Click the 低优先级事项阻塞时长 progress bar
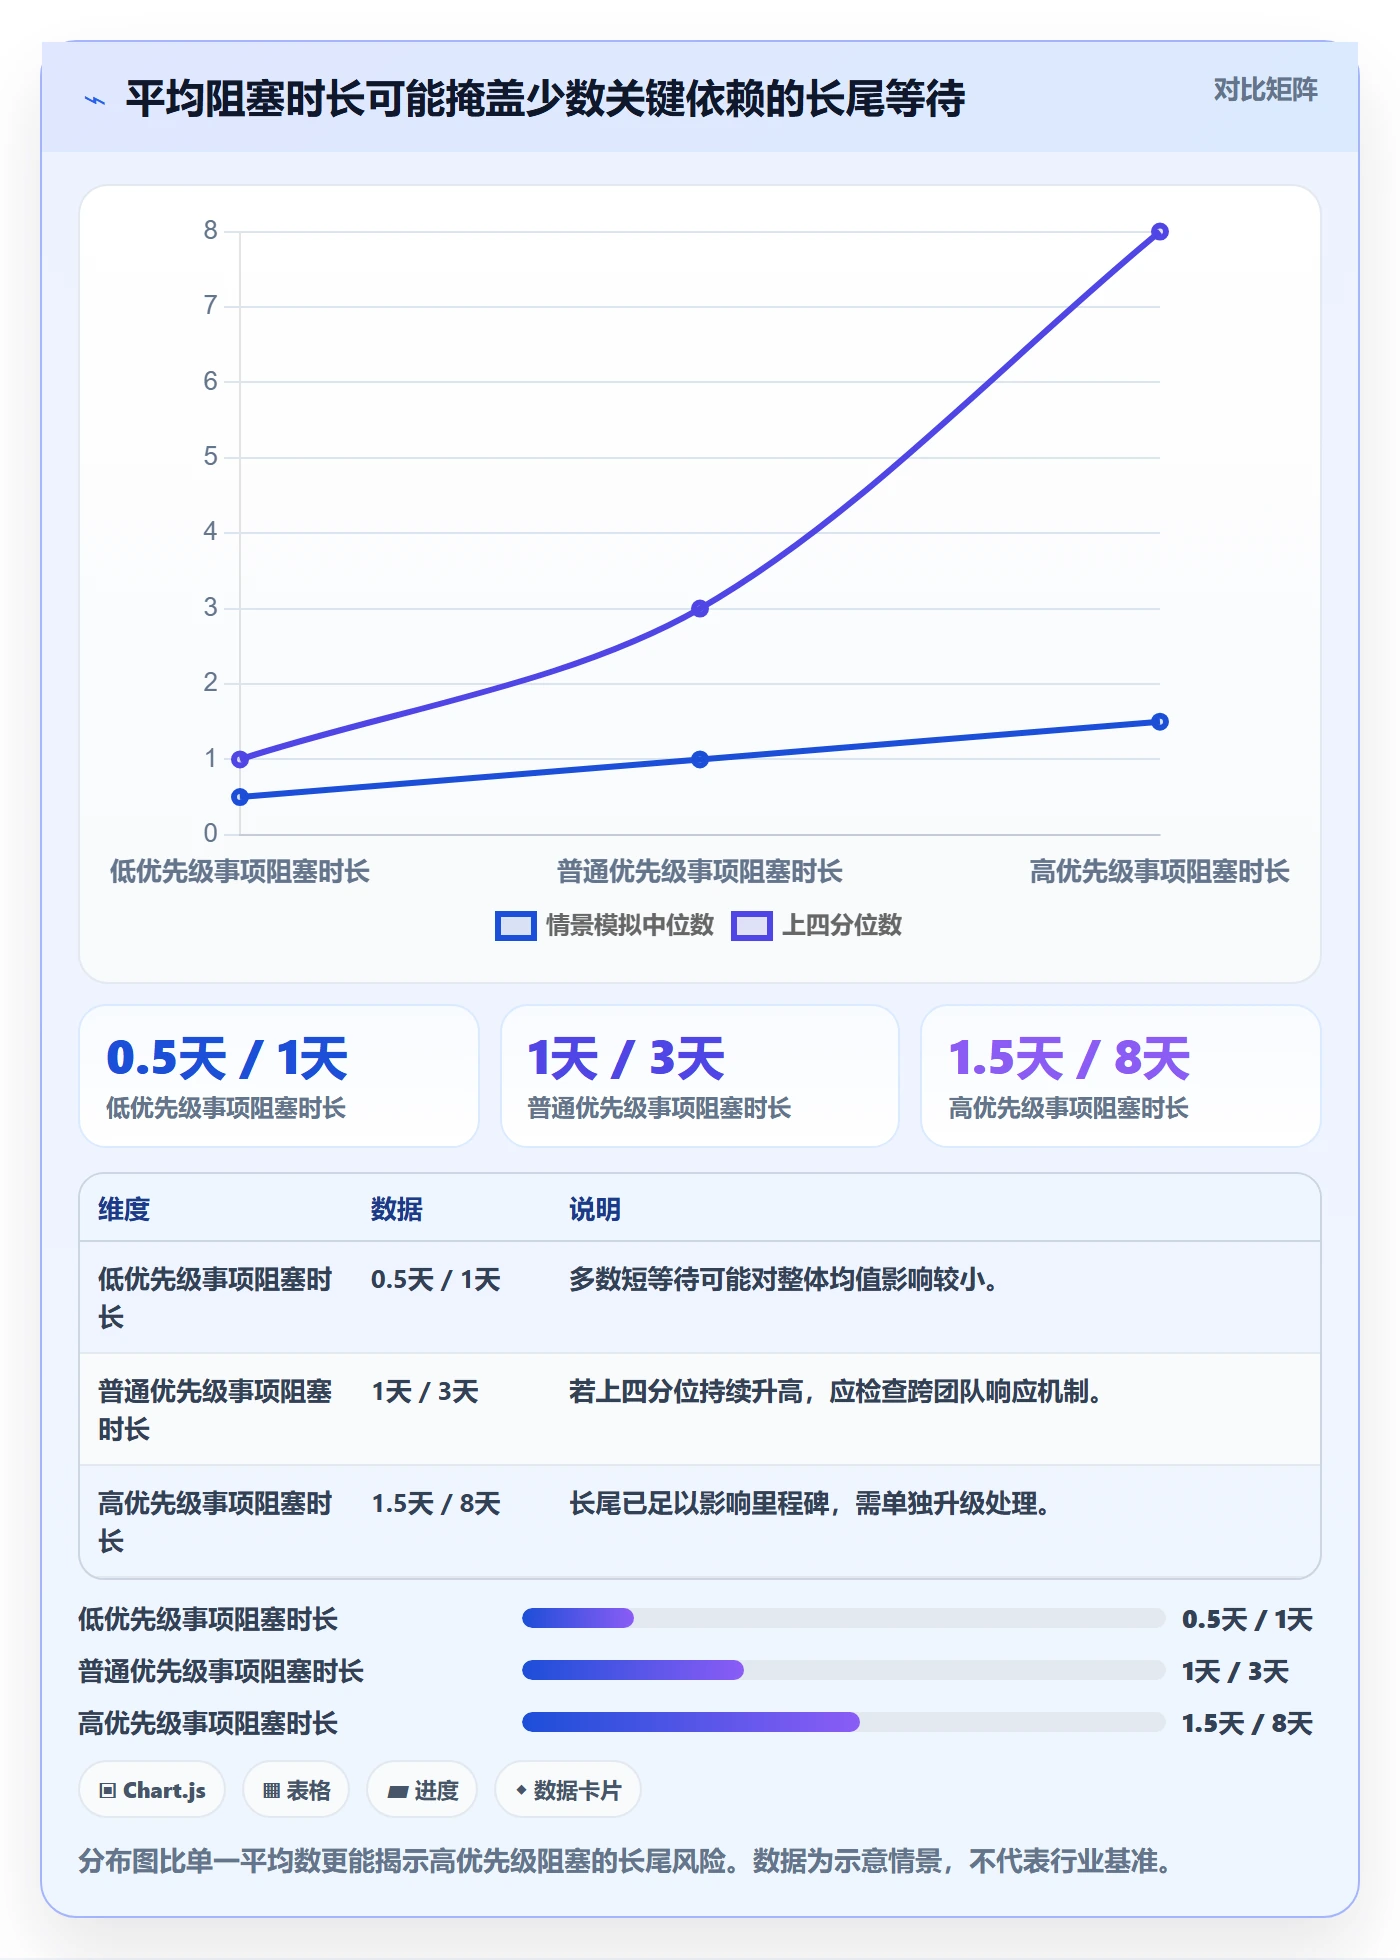Viewport: 1400px width, 1960px height. [x=843, y=1618]
